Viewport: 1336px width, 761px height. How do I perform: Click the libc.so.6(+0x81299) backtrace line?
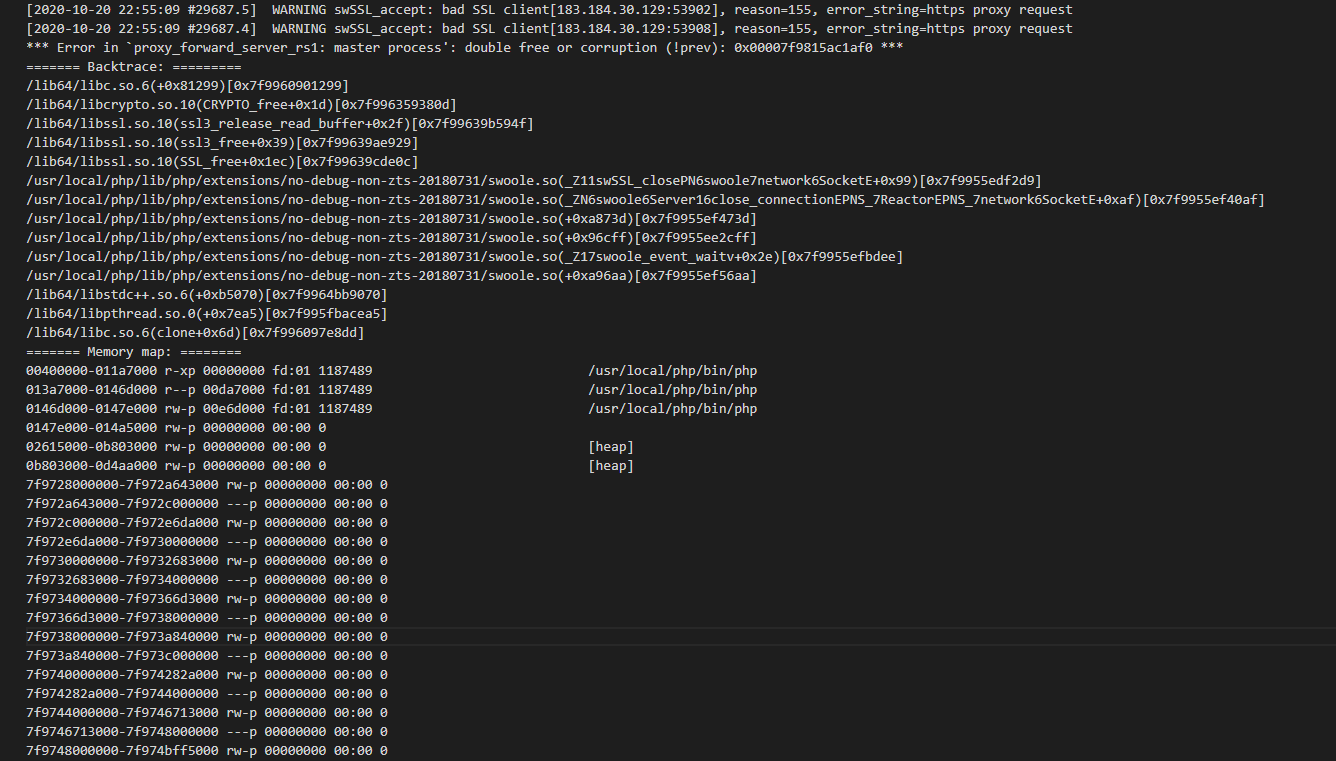pos(187,86)
